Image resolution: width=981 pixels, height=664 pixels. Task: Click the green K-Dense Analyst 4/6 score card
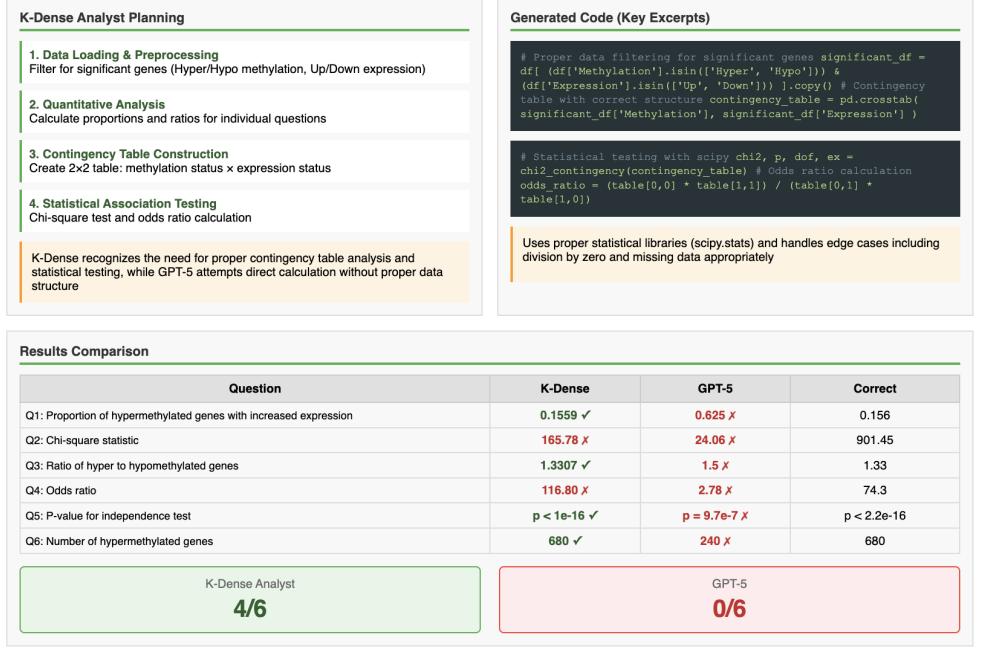[x=250, y=600]
